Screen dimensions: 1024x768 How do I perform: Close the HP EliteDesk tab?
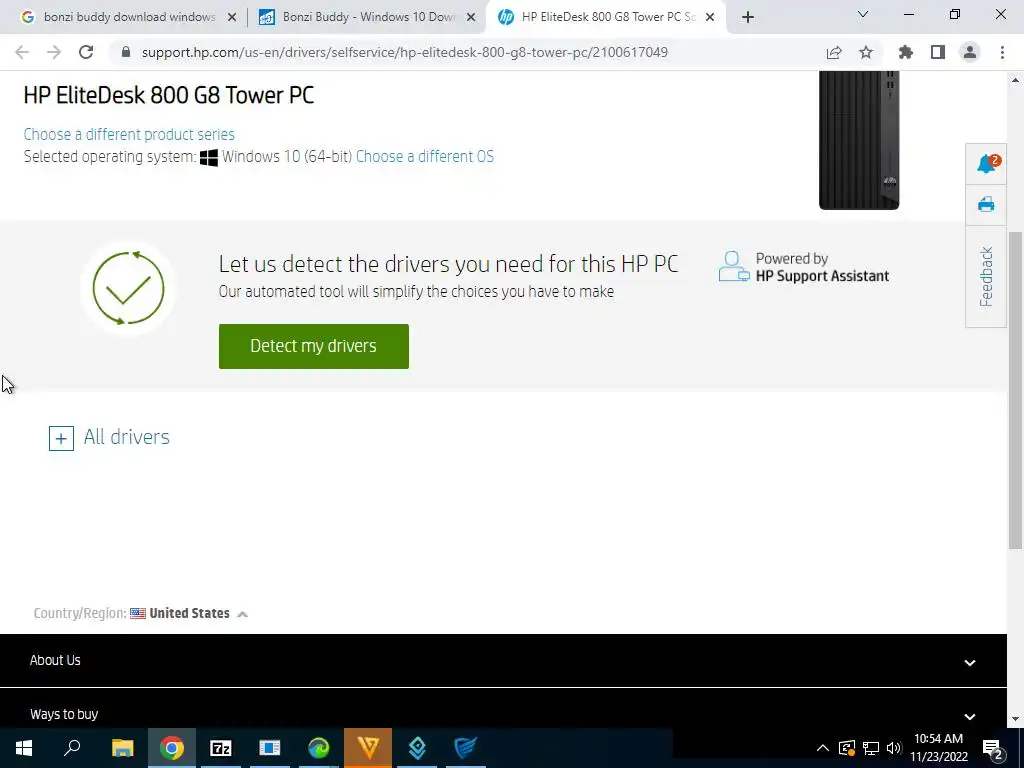[710, 17]
